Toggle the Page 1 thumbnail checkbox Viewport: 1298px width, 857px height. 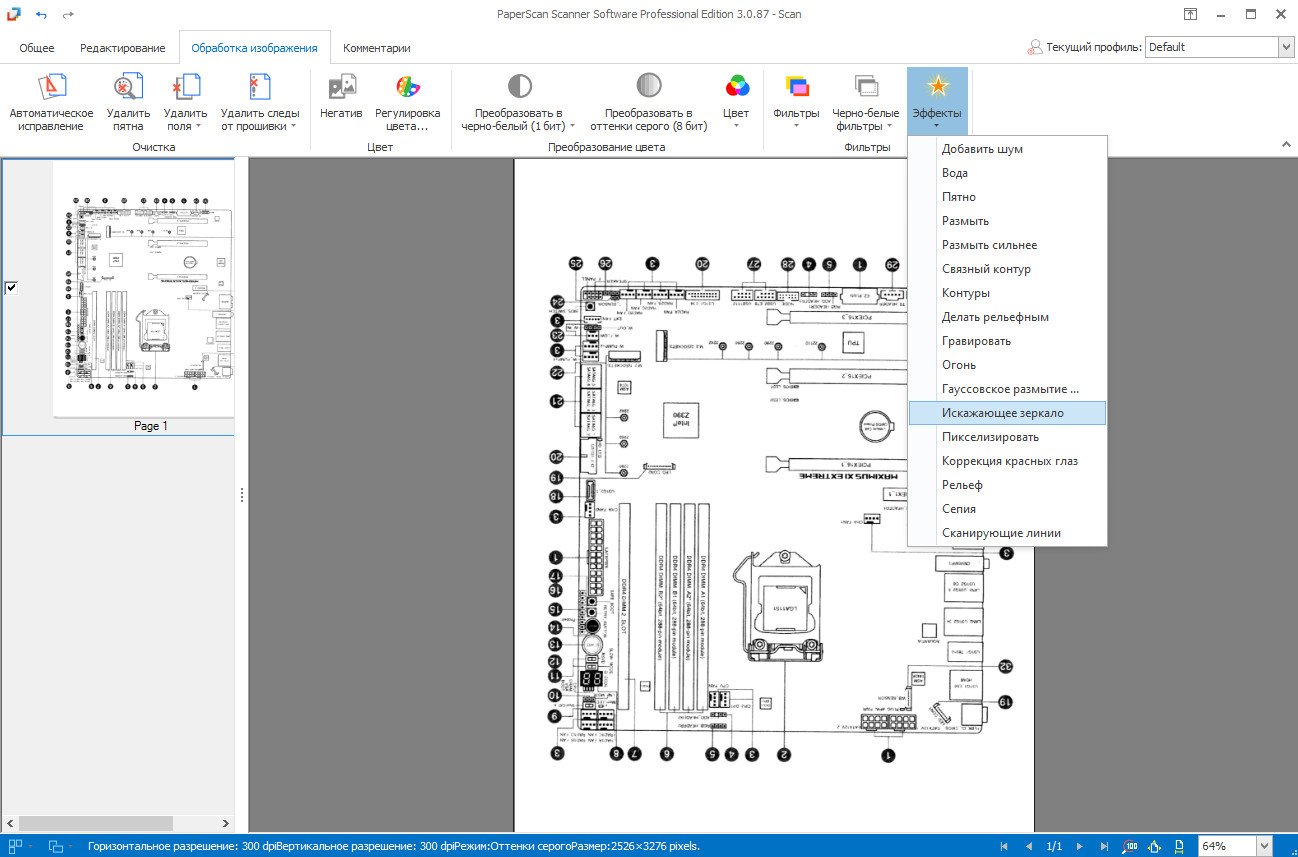click(x=11, y=288)
